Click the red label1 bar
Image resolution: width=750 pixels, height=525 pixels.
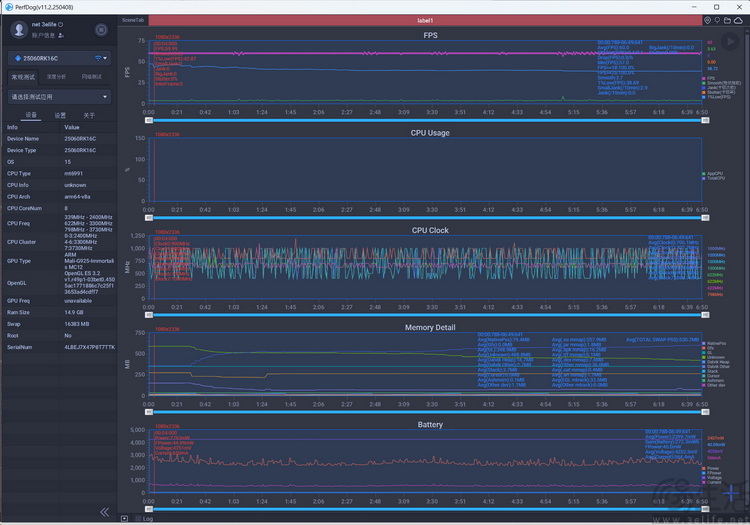click(425, 21)
